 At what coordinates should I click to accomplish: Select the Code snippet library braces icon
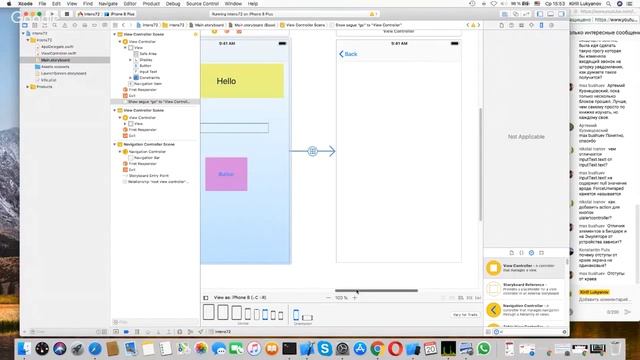(521, 253)
